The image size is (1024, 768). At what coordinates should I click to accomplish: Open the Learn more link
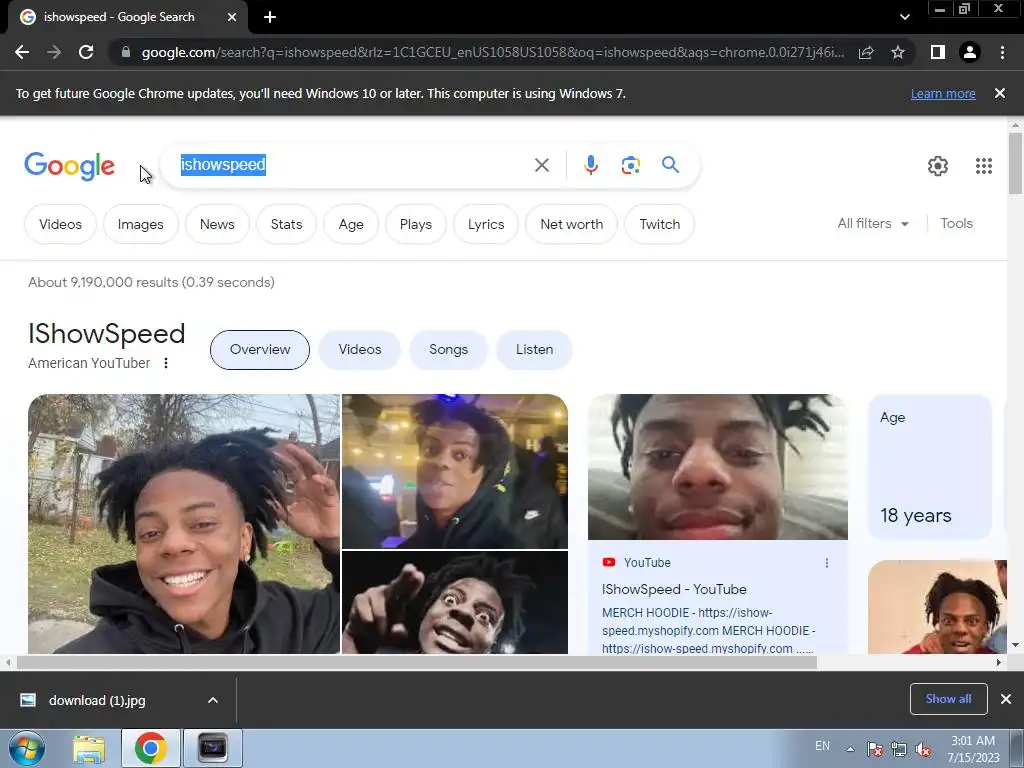pos(943,93)
